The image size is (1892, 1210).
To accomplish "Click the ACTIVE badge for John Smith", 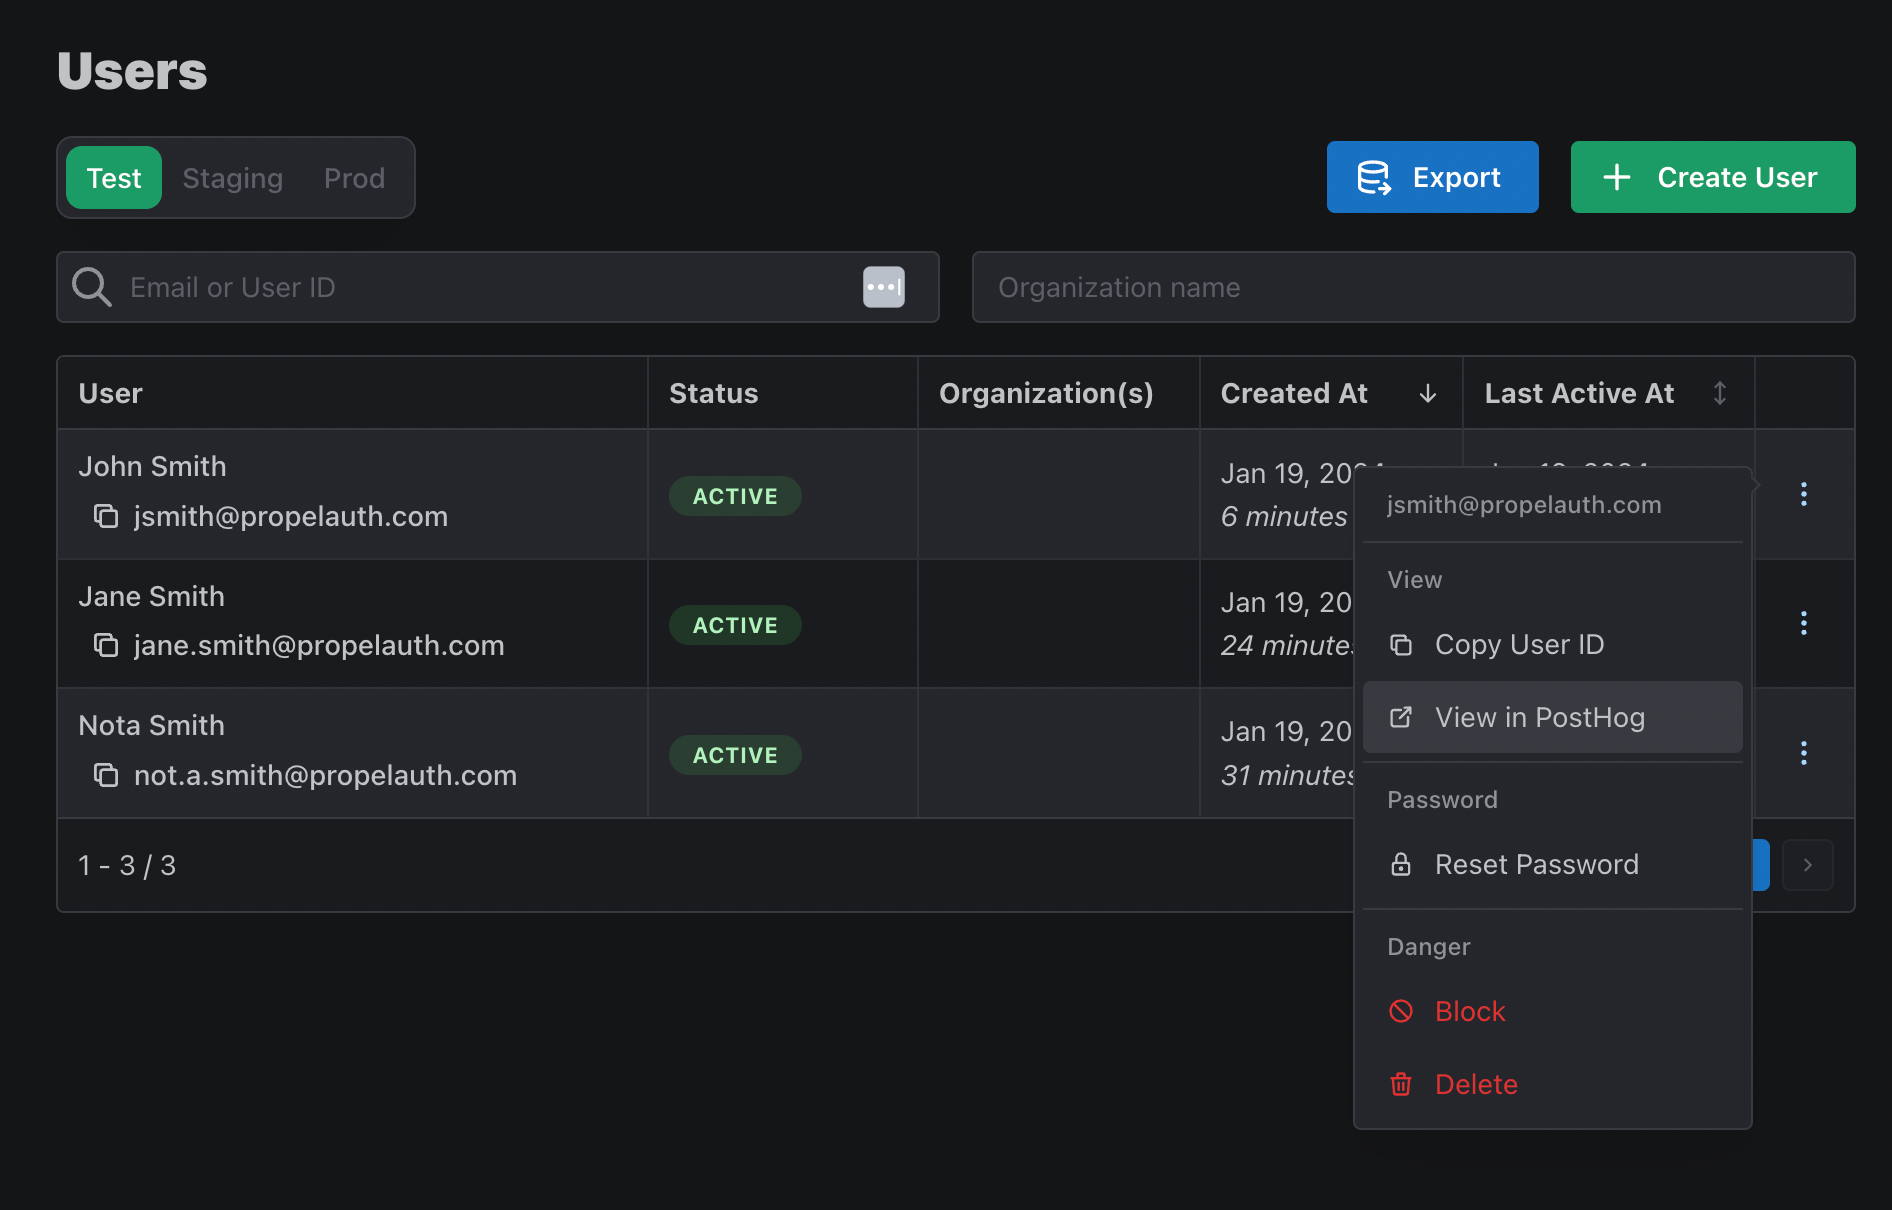I will [x=735, y=496].
